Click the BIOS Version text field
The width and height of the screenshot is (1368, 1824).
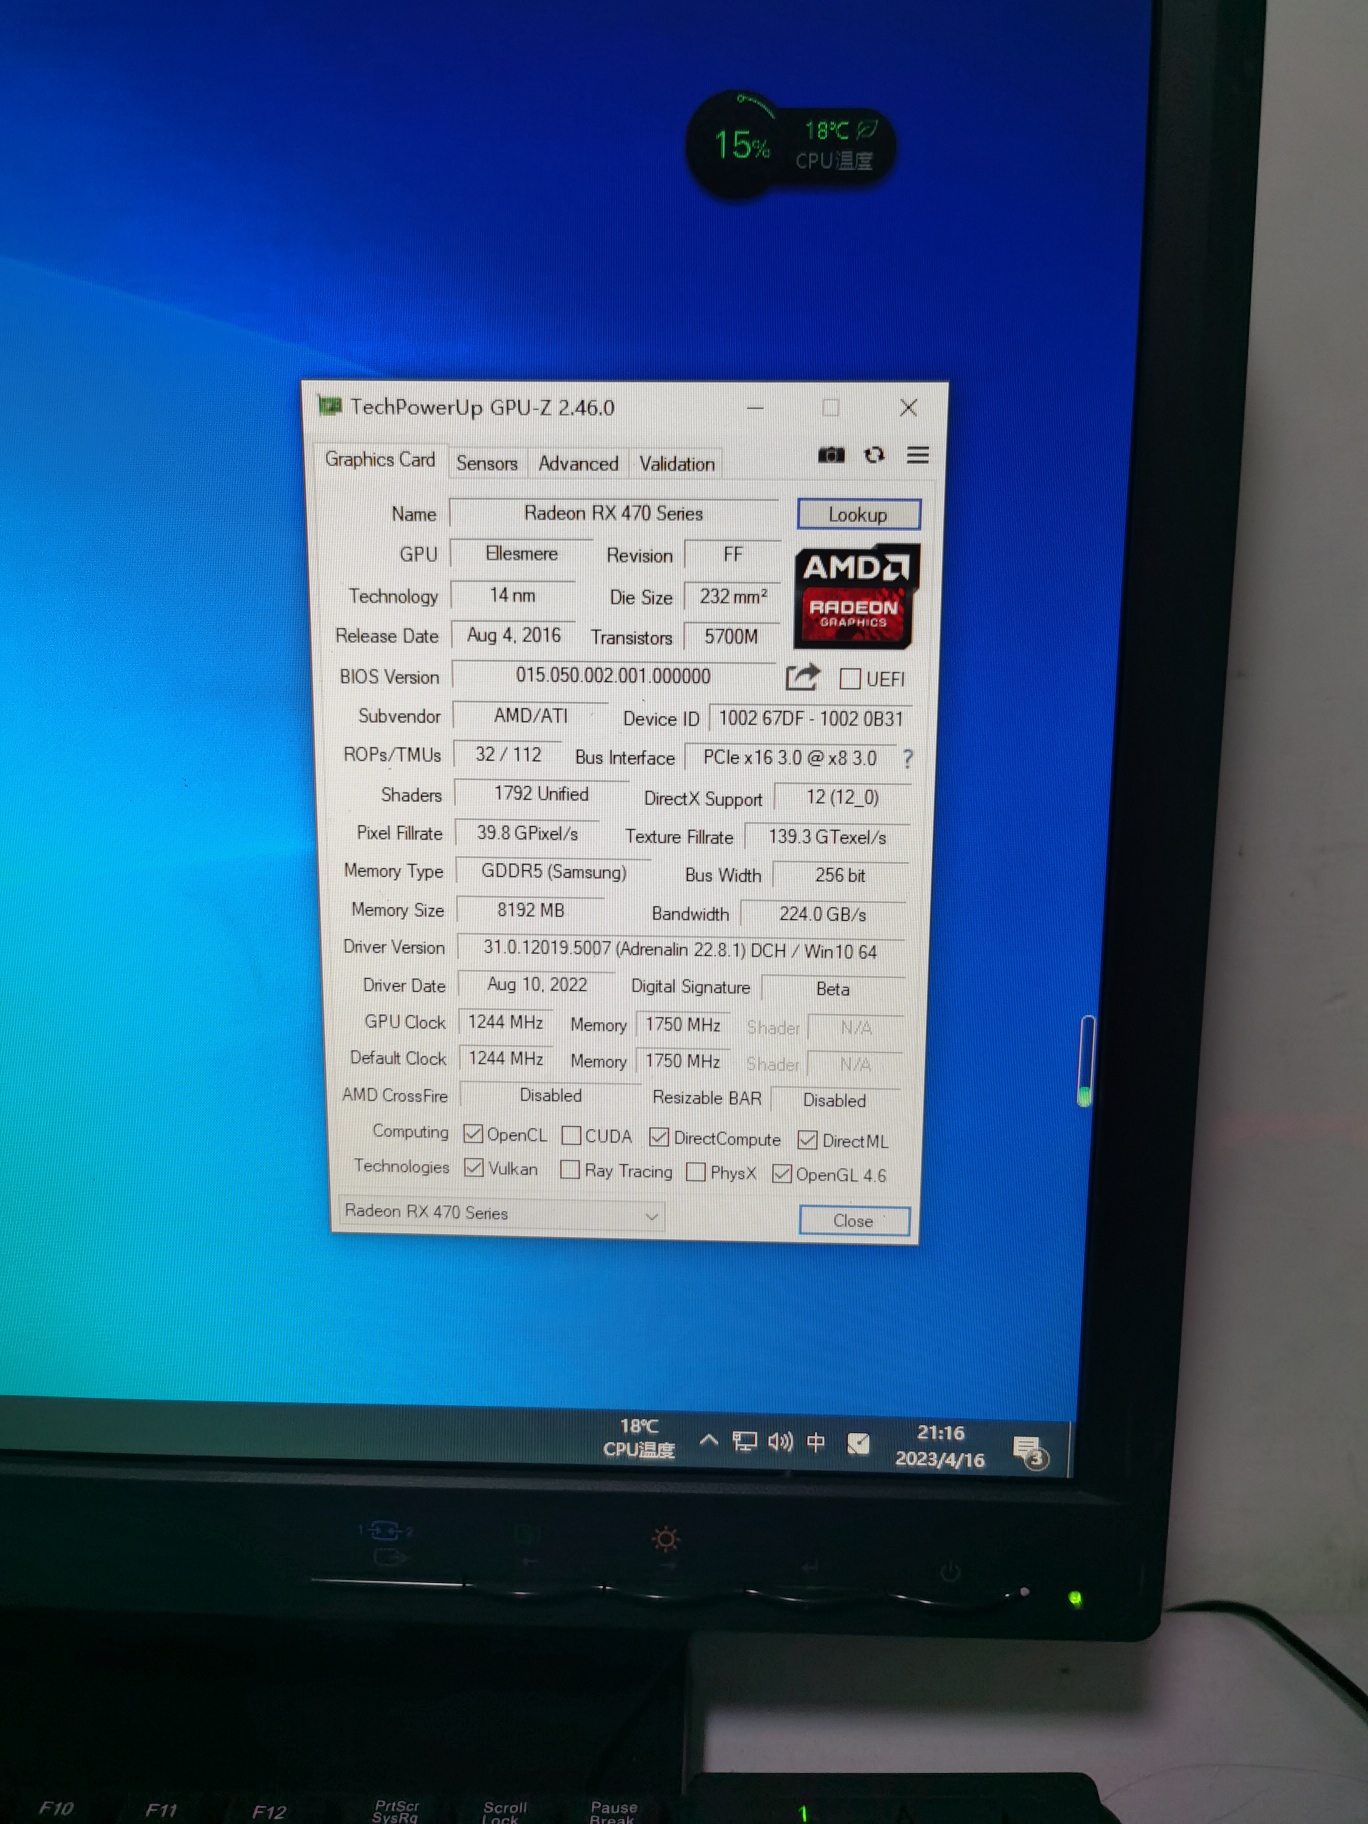(x=613, y=676)
